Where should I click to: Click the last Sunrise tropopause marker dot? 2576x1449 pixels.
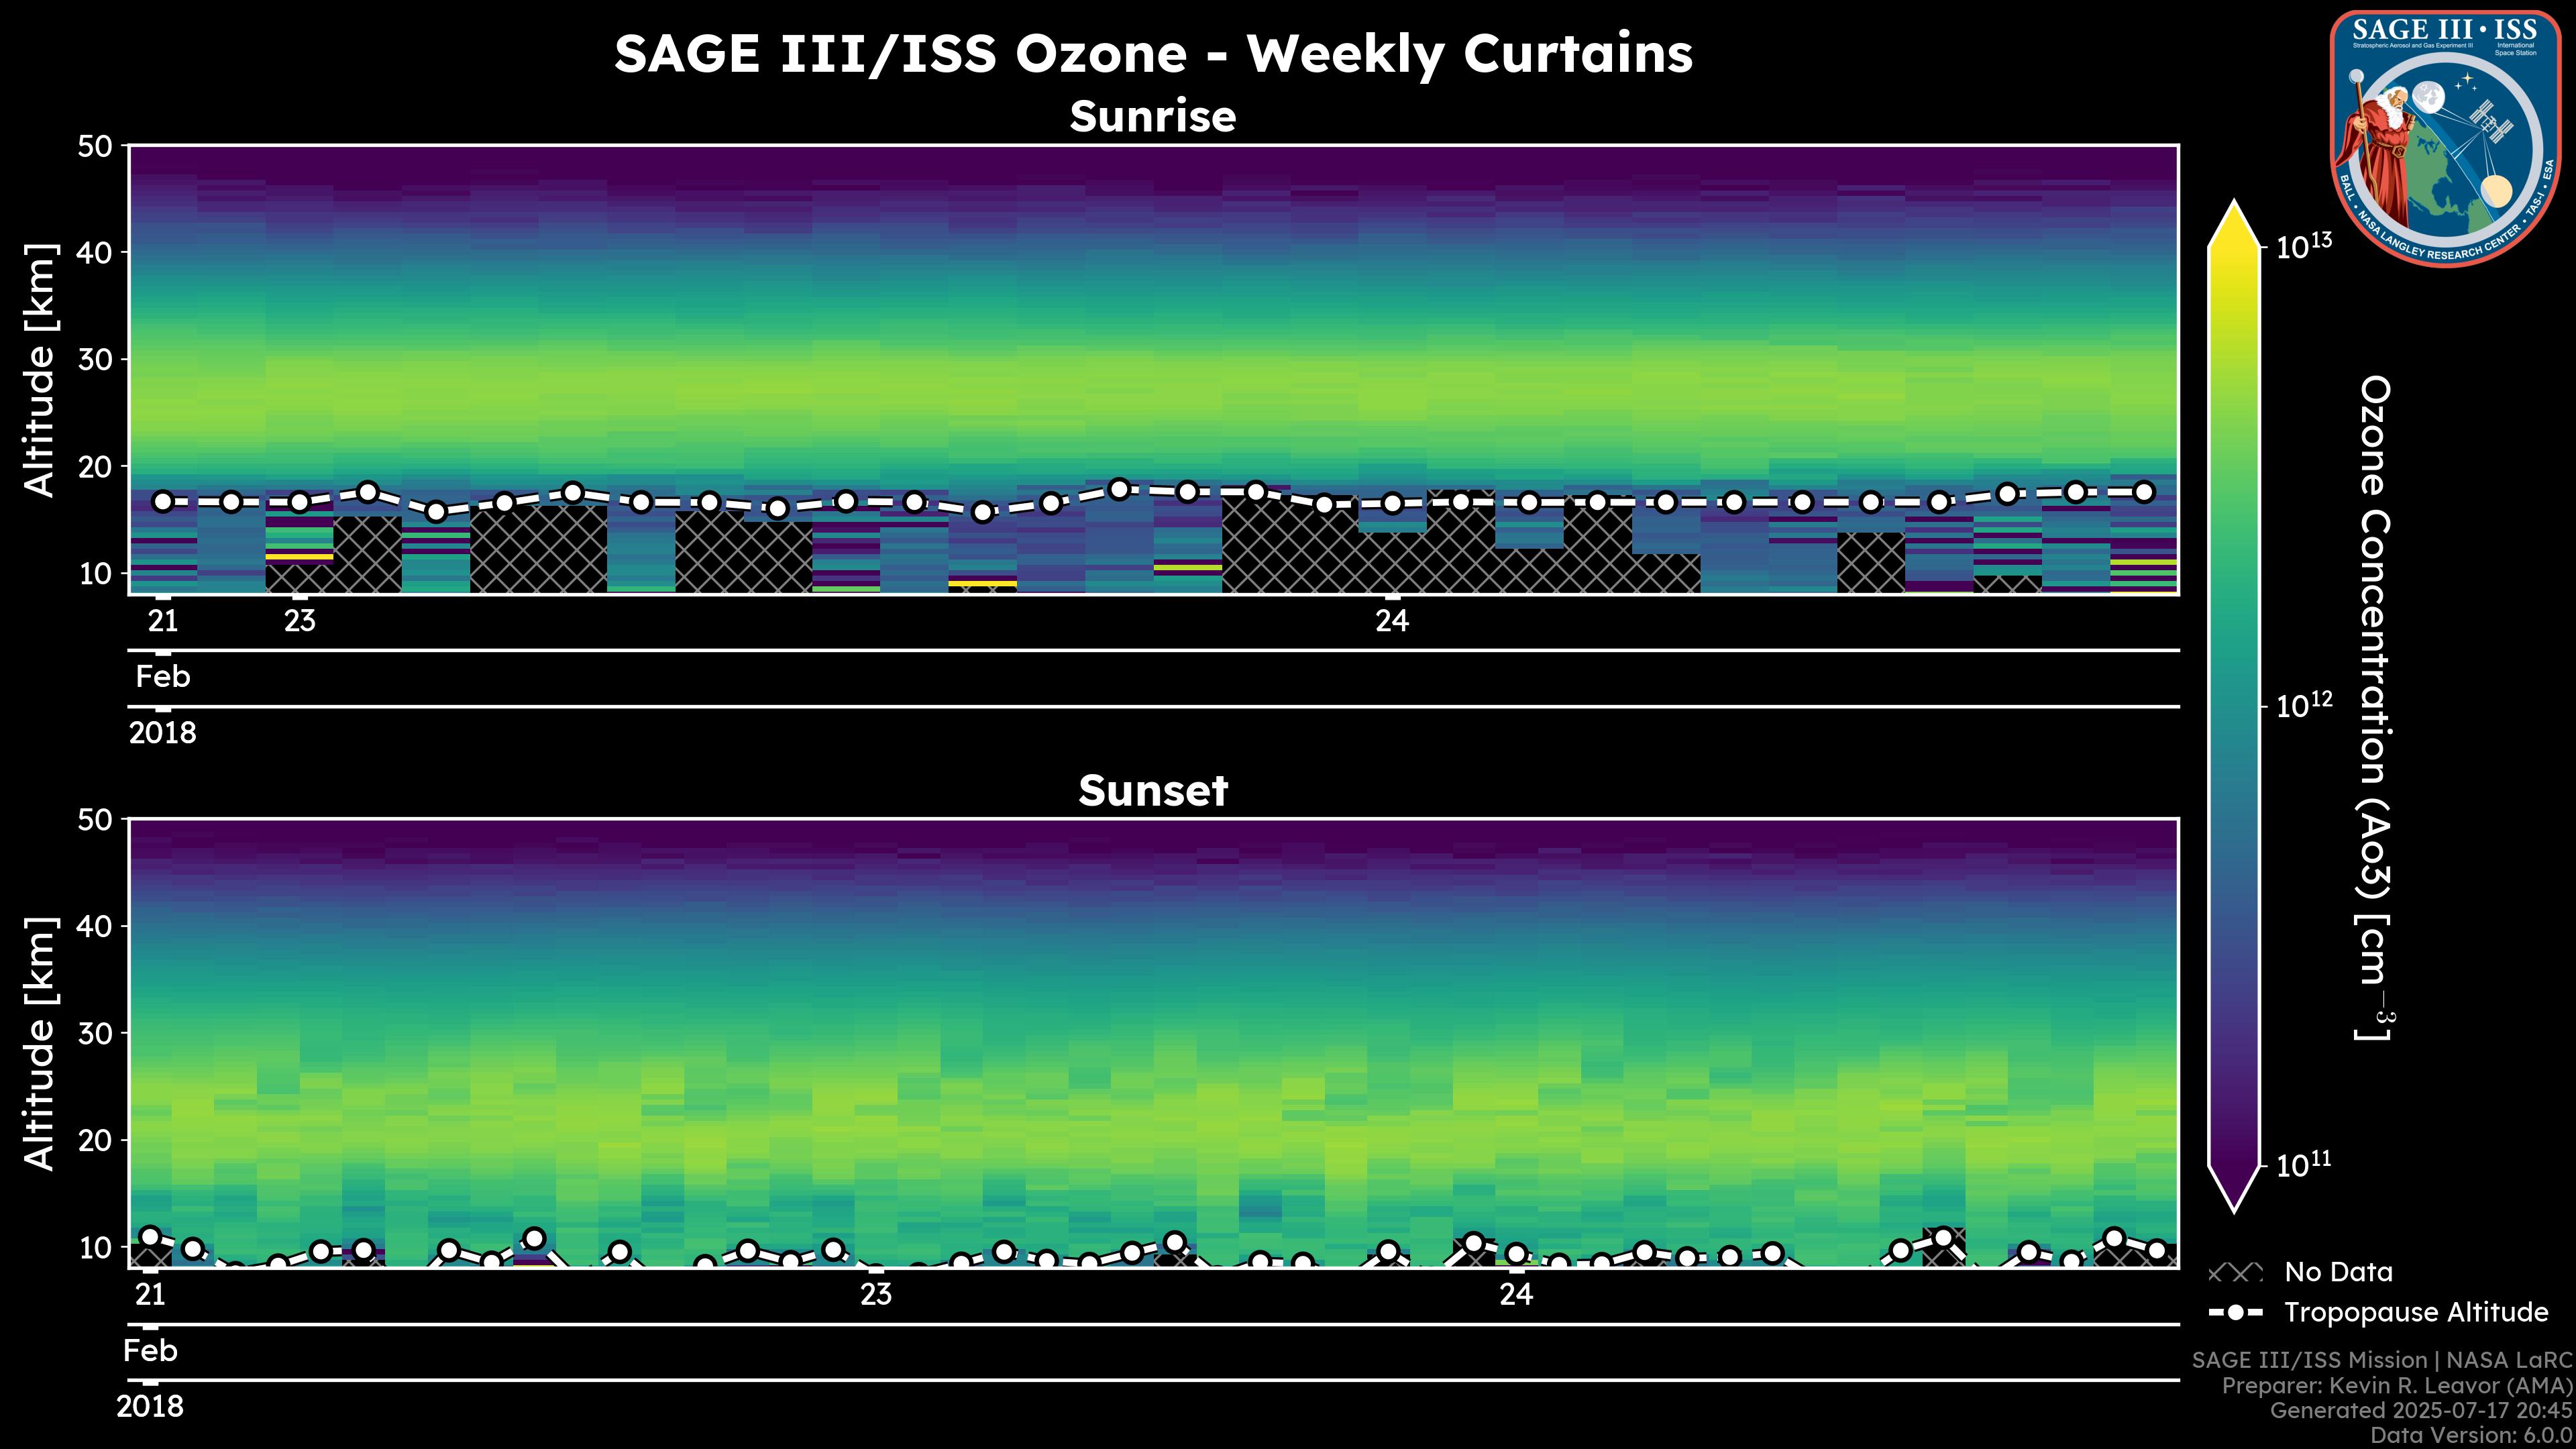pos(2143,492)
